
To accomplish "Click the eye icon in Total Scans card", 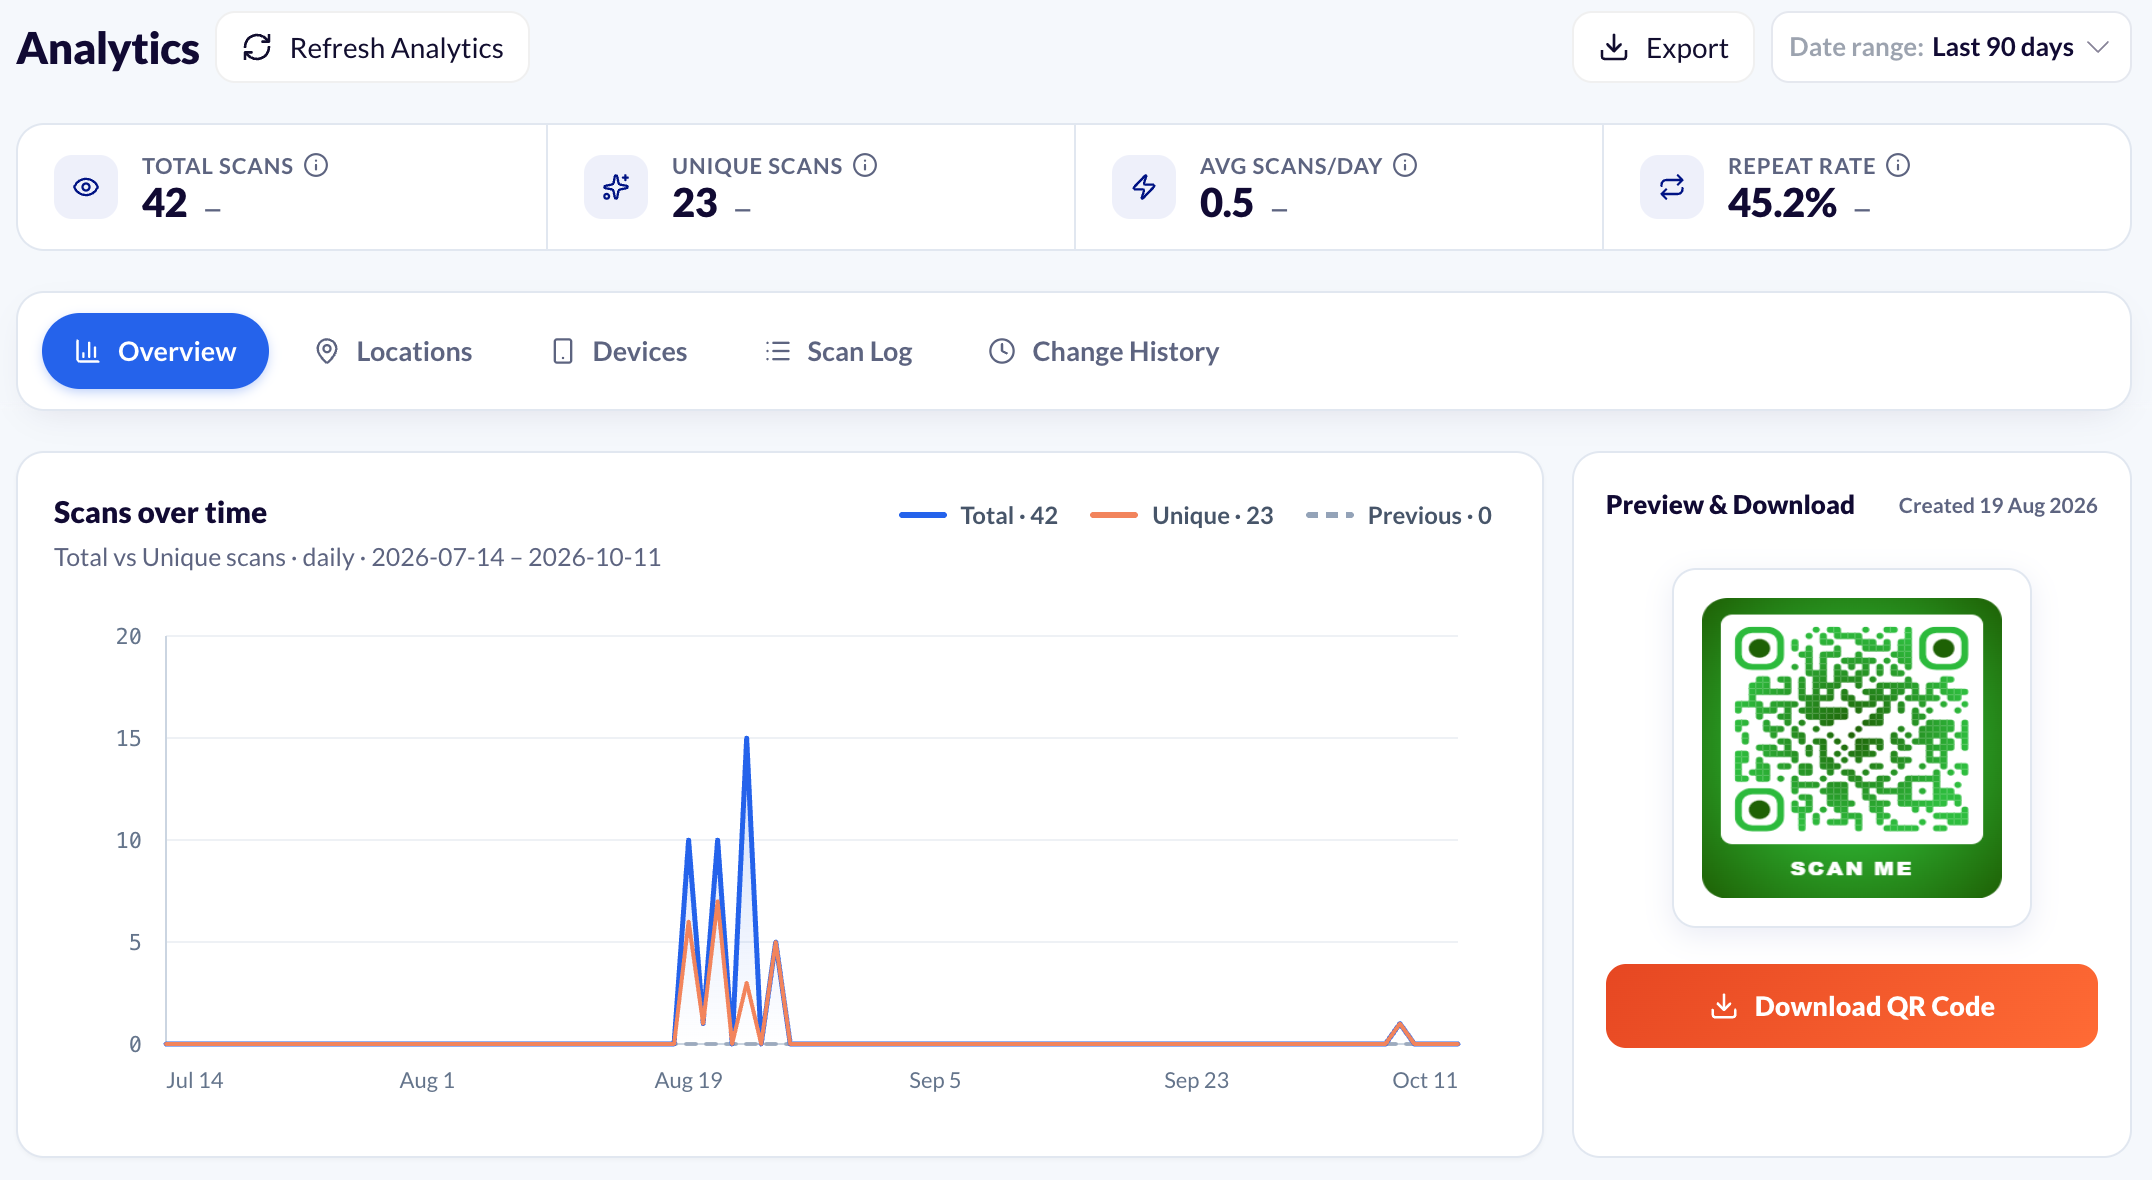I will point(86,187).
